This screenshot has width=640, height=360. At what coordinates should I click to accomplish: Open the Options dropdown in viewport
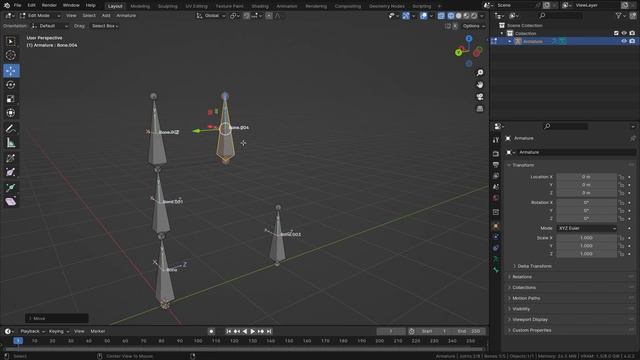tap(473, 26)
